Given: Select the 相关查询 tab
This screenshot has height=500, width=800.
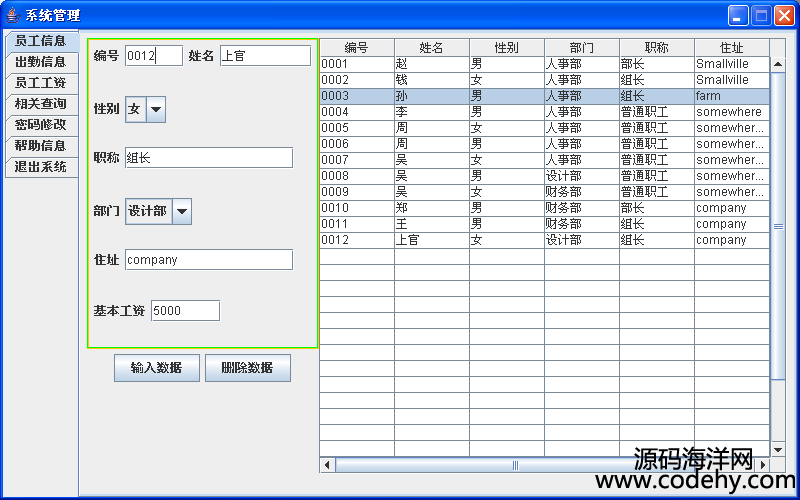Looking at the screenshot, I should 41,104.
